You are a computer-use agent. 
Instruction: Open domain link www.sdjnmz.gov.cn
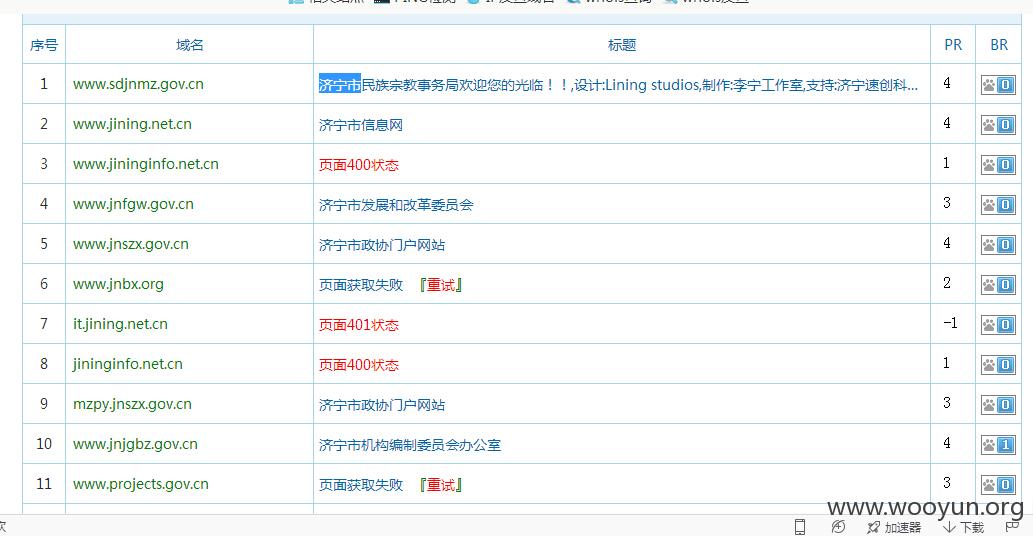(x=138, y=84)
